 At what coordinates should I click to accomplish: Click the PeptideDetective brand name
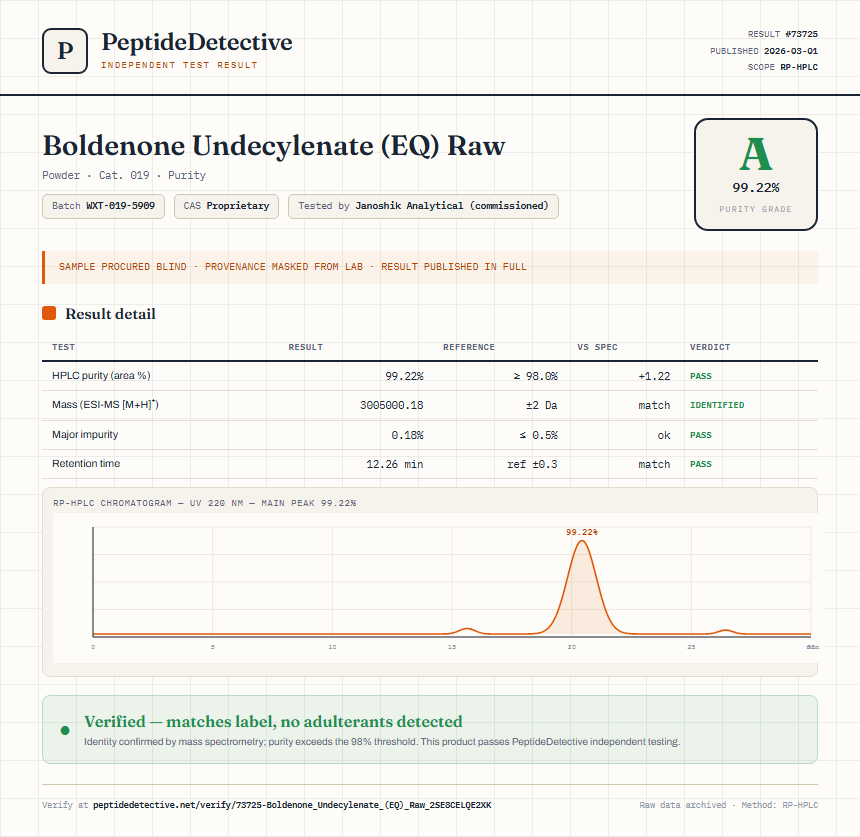(x=197, y=42)
